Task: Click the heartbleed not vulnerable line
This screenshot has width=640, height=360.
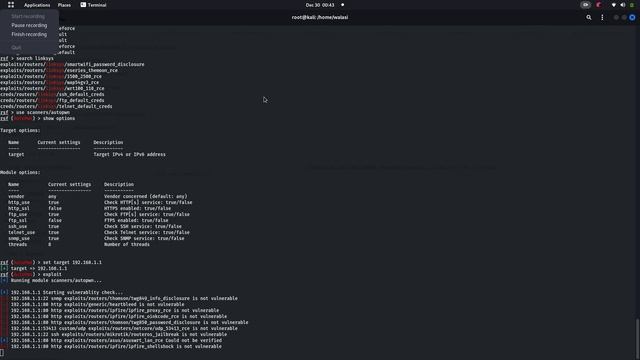Action: point(92,304)
